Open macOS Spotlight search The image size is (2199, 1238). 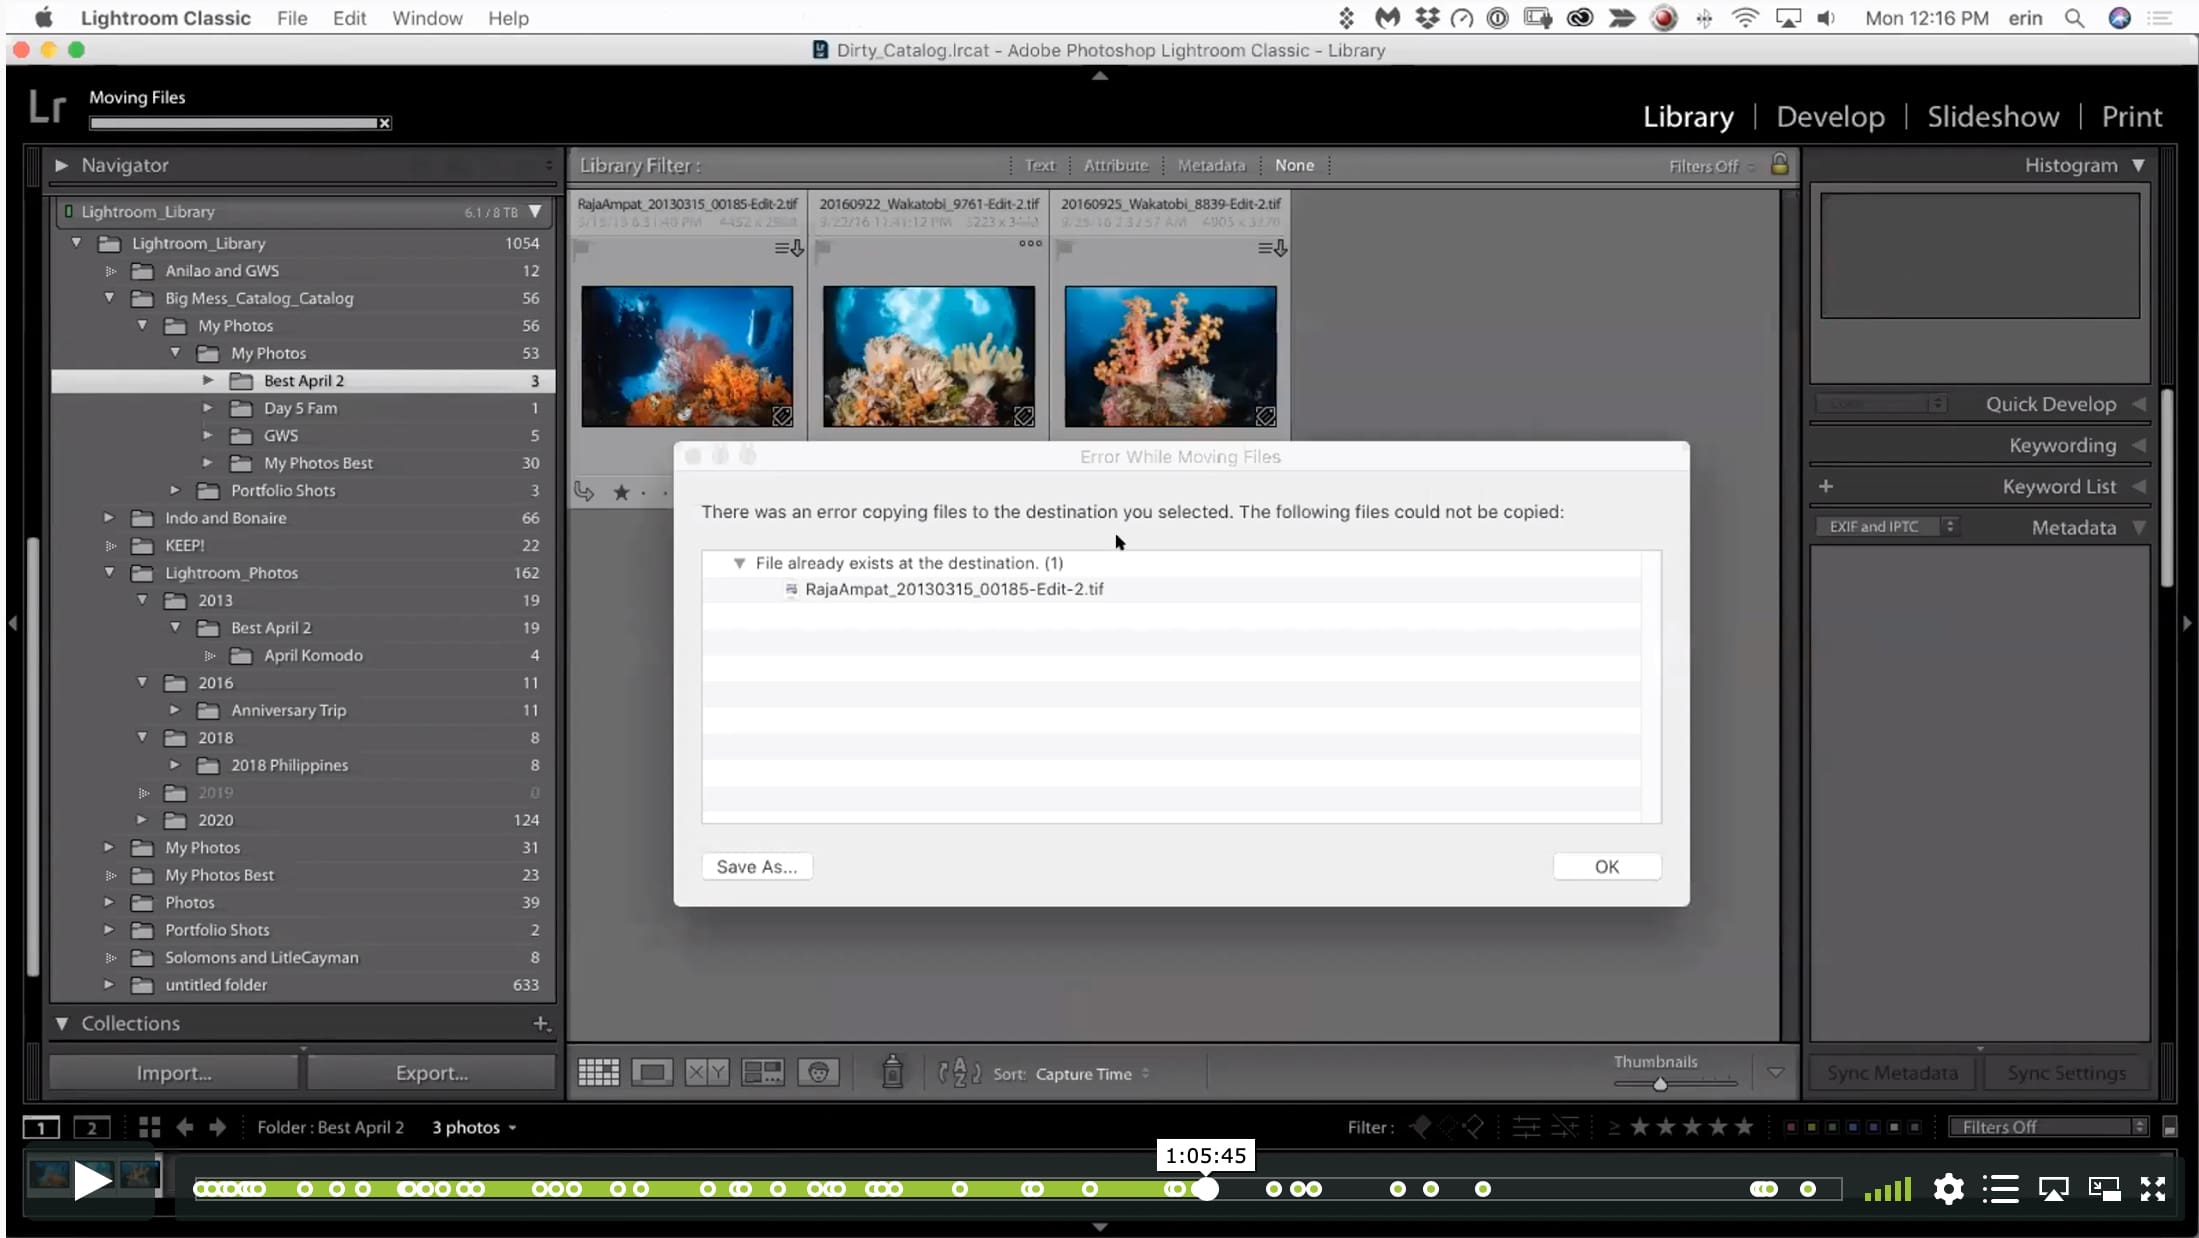coord(2074,18)
